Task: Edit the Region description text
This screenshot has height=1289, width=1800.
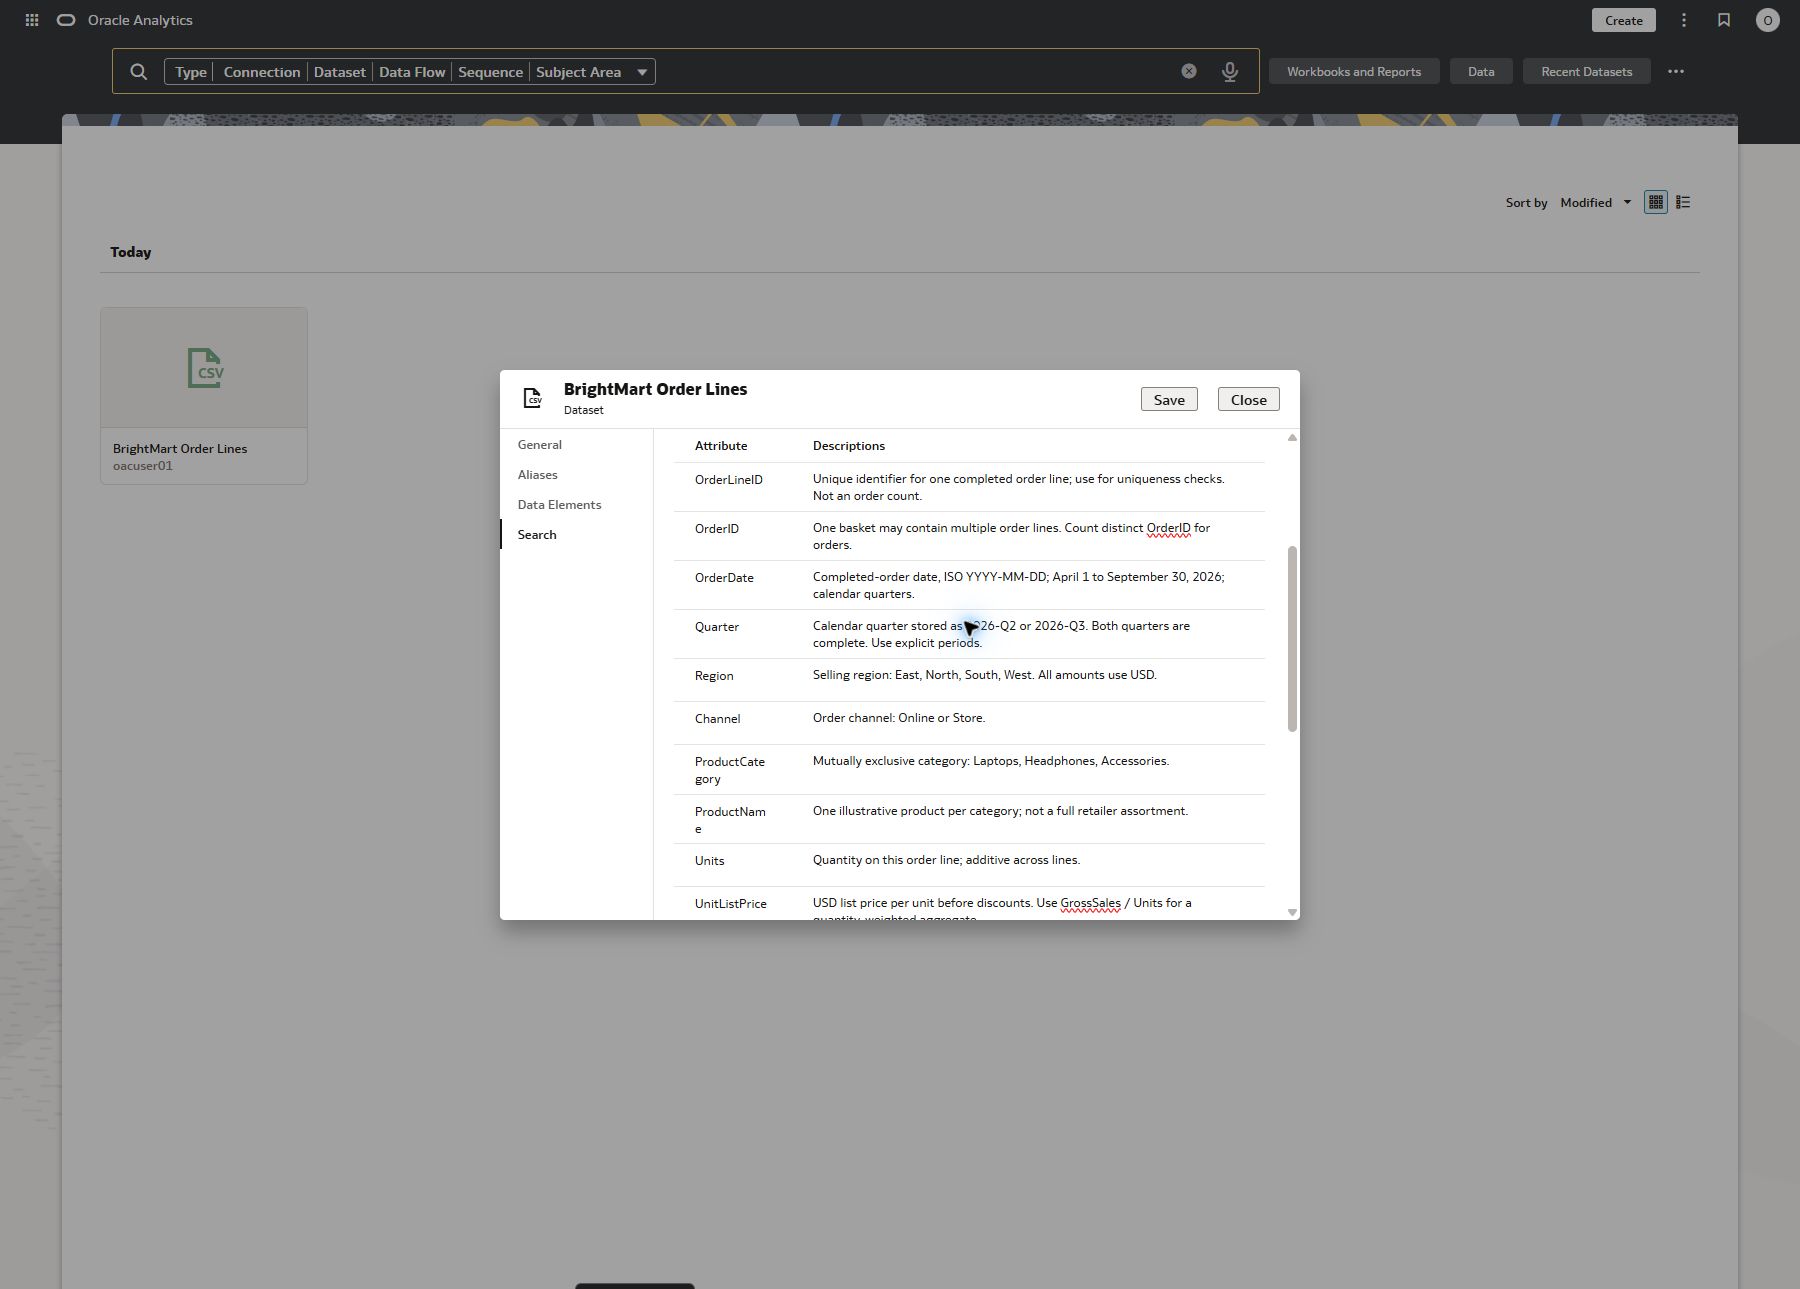Action: click(x=984, y=675)
